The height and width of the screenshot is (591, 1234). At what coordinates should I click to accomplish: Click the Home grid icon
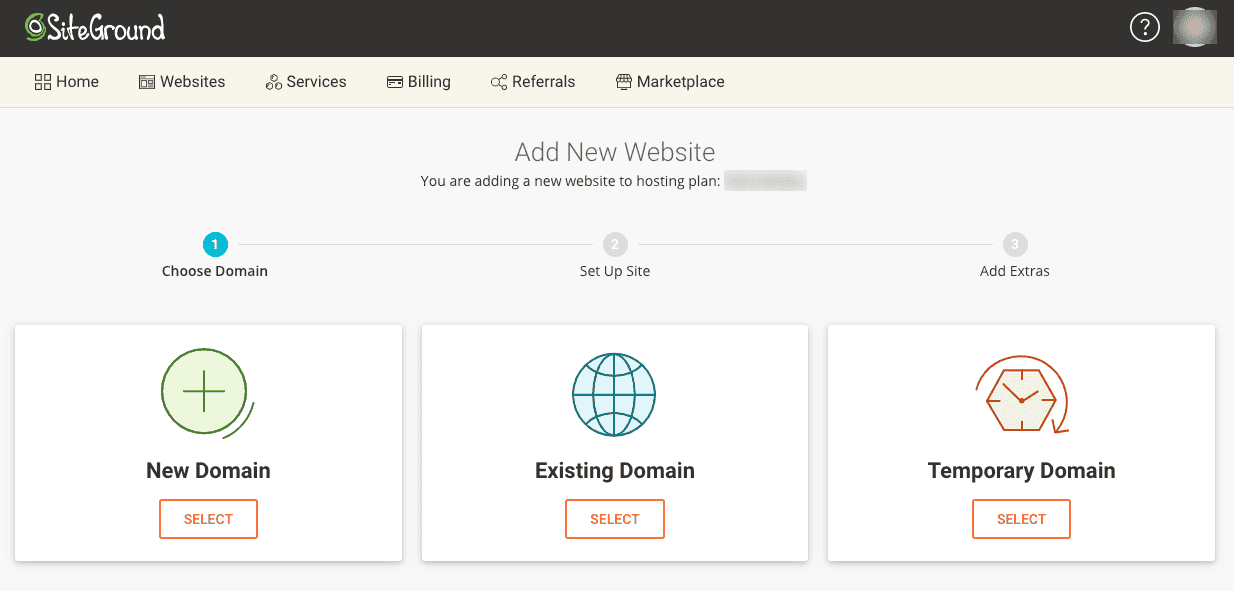pos(43,82)
